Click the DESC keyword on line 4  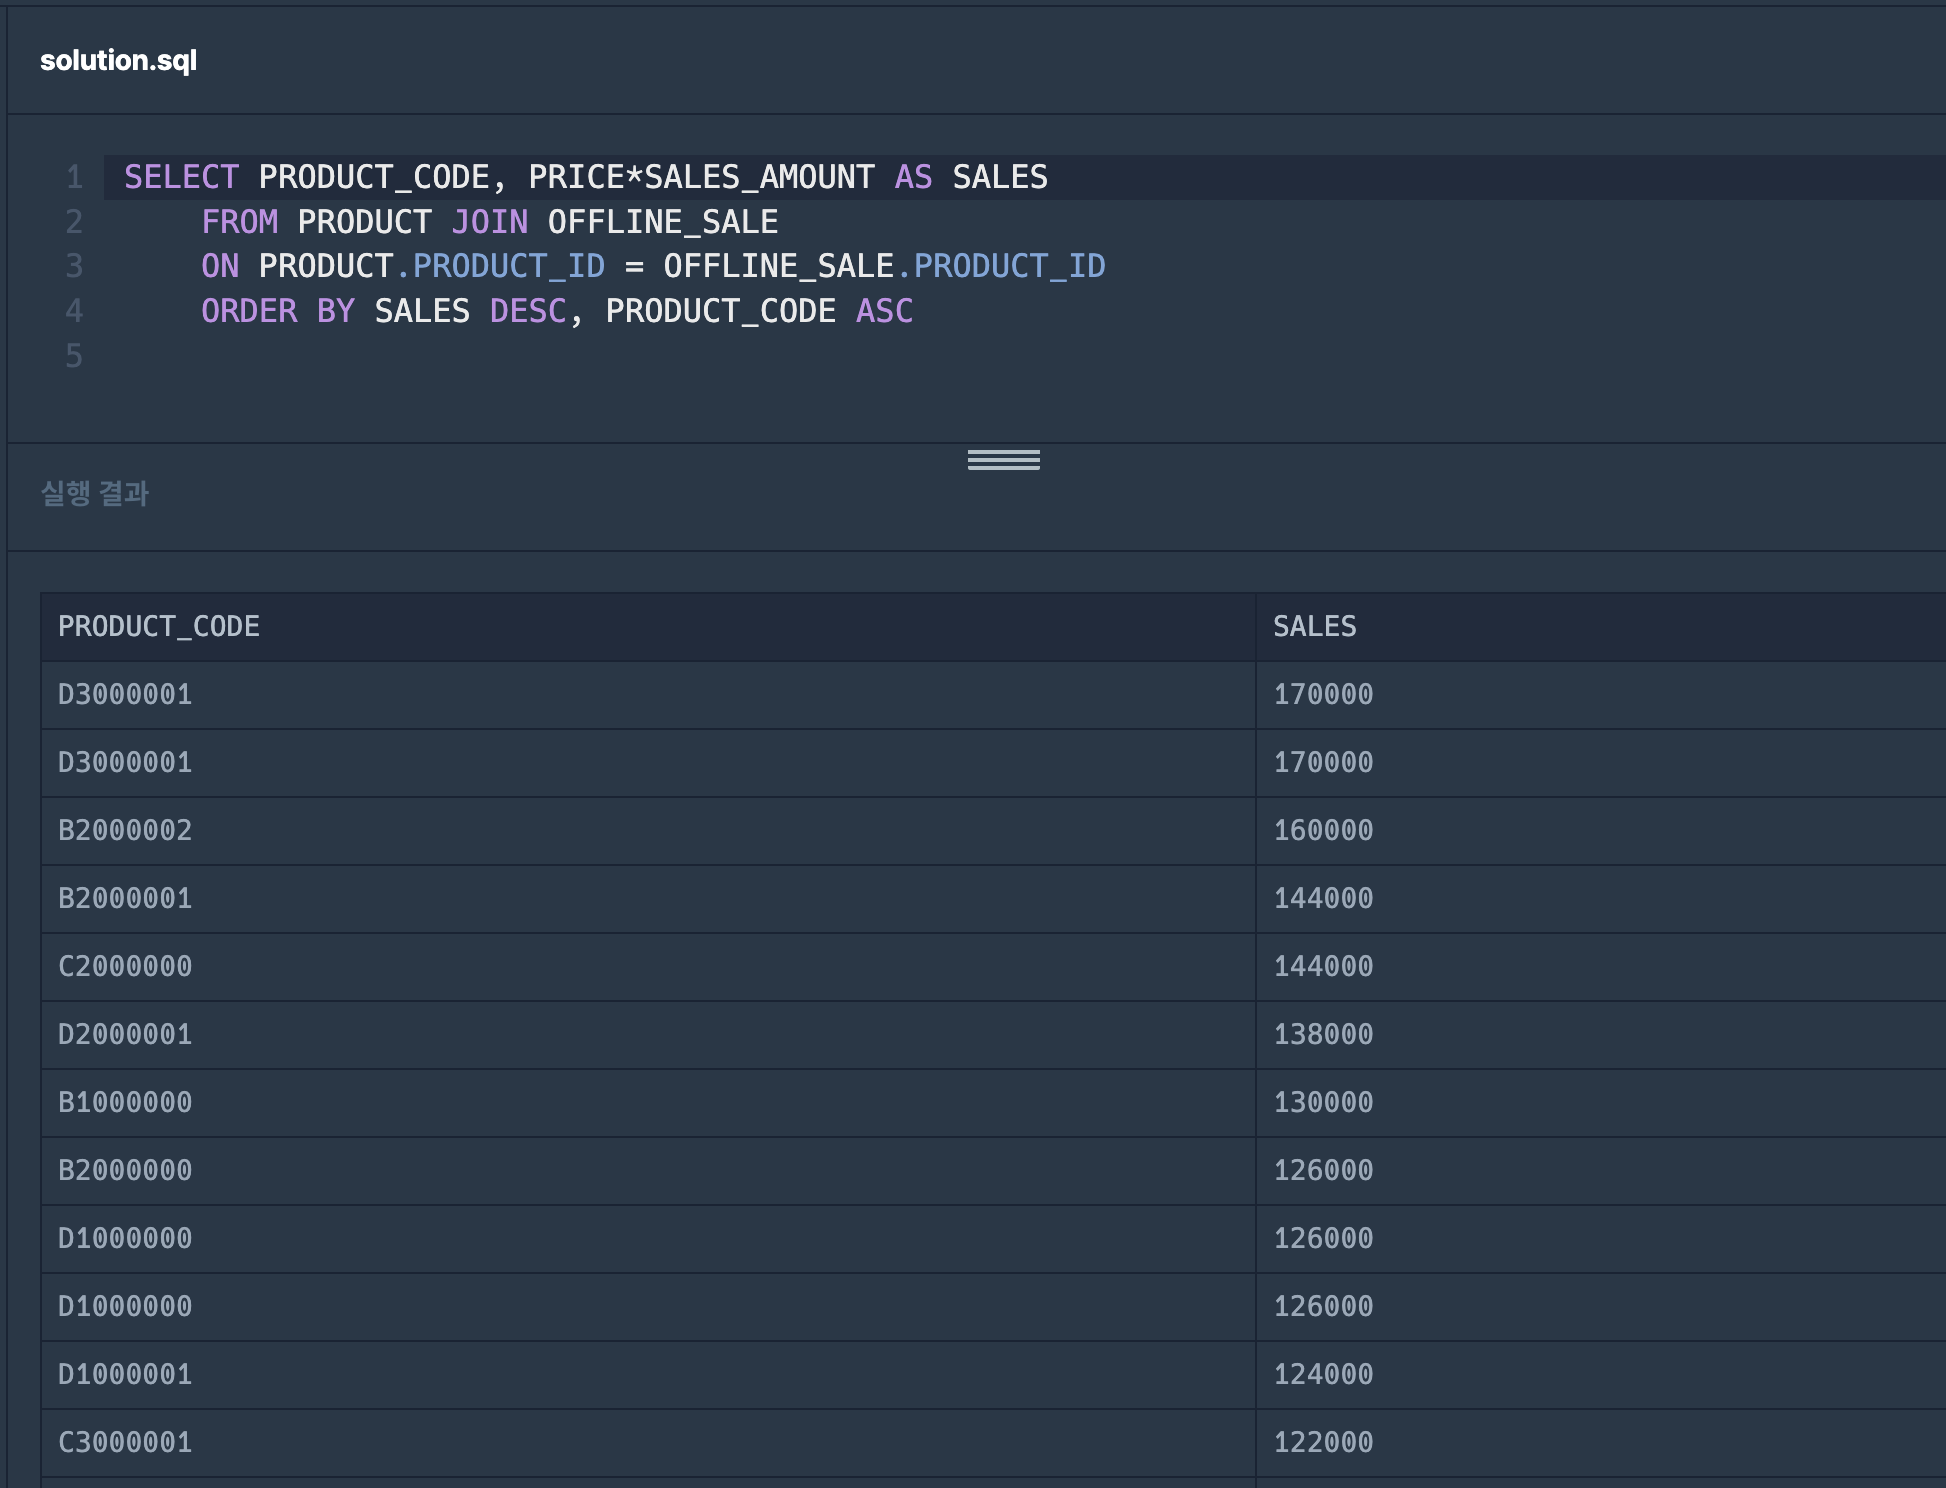[x=527, y=312]
